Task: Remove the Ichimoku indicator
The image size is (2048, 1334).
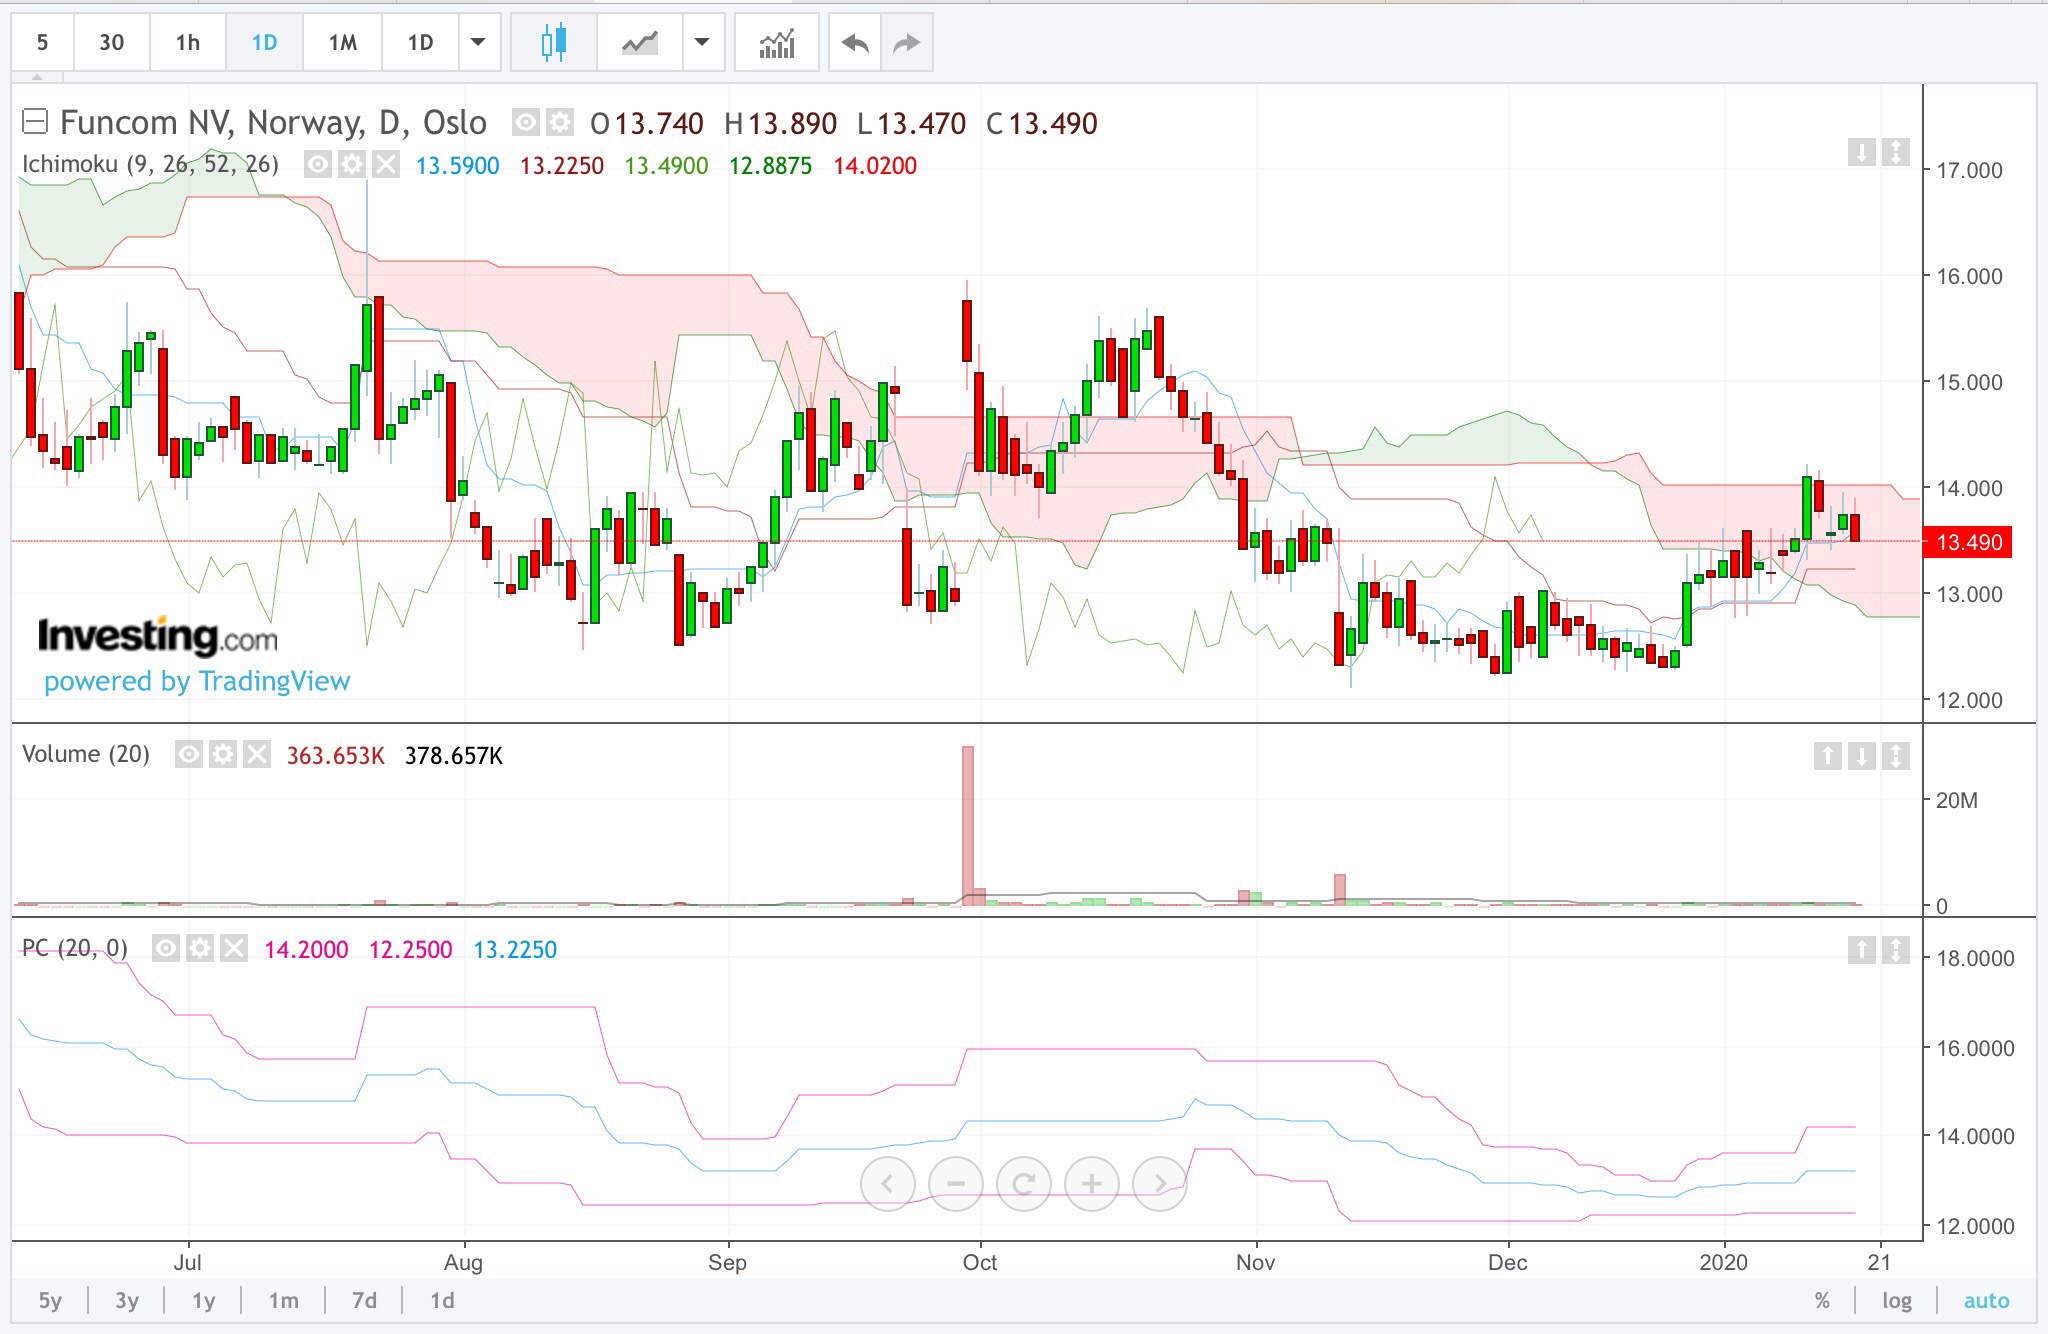Action: point(386,165)
